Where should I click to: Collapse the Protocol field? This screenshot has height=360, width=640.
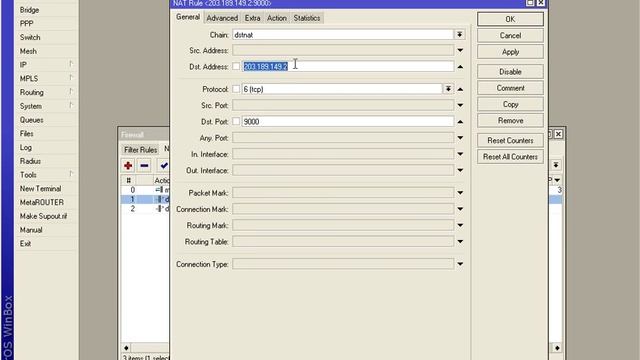coord(460,89)
